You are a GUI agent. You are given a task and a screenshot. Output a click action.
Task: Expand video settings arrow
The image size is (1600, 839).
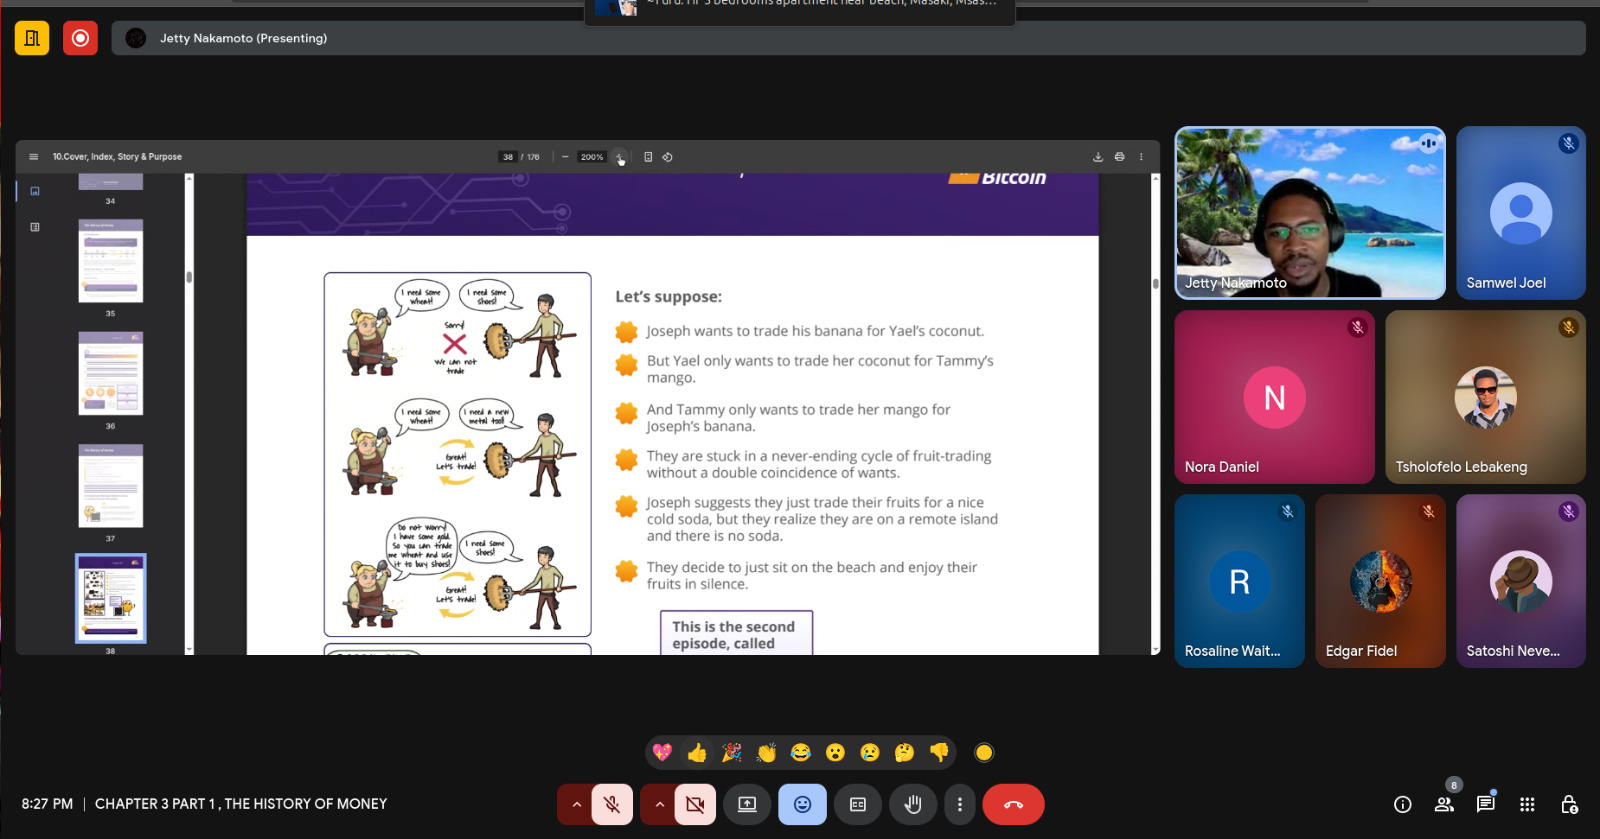[x=659, y=804]
